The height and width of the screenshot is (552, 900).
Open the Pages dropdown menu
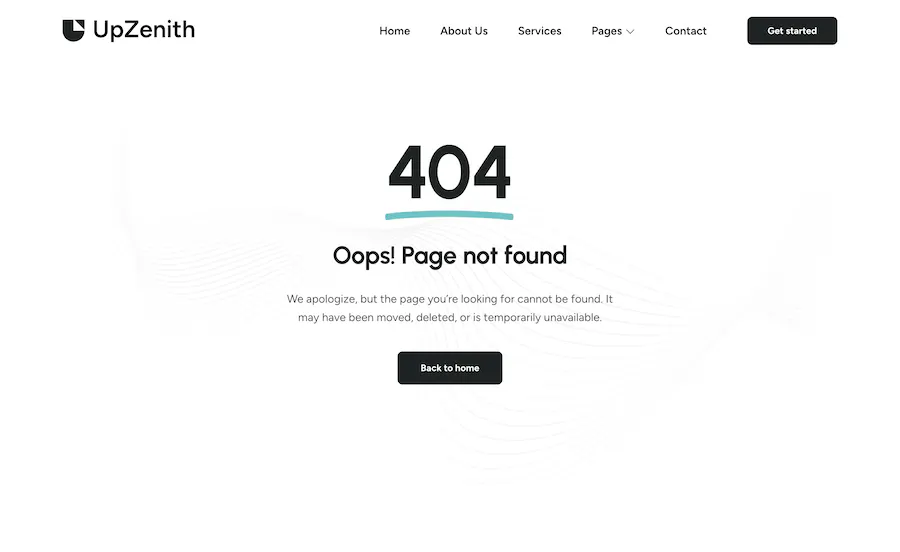coord(612,31)
